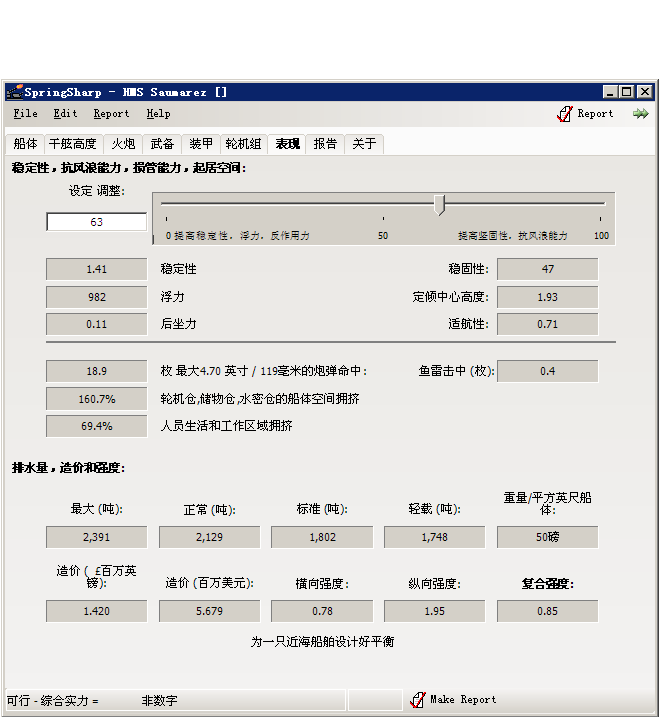Open the Report menu

click(111, 114)
